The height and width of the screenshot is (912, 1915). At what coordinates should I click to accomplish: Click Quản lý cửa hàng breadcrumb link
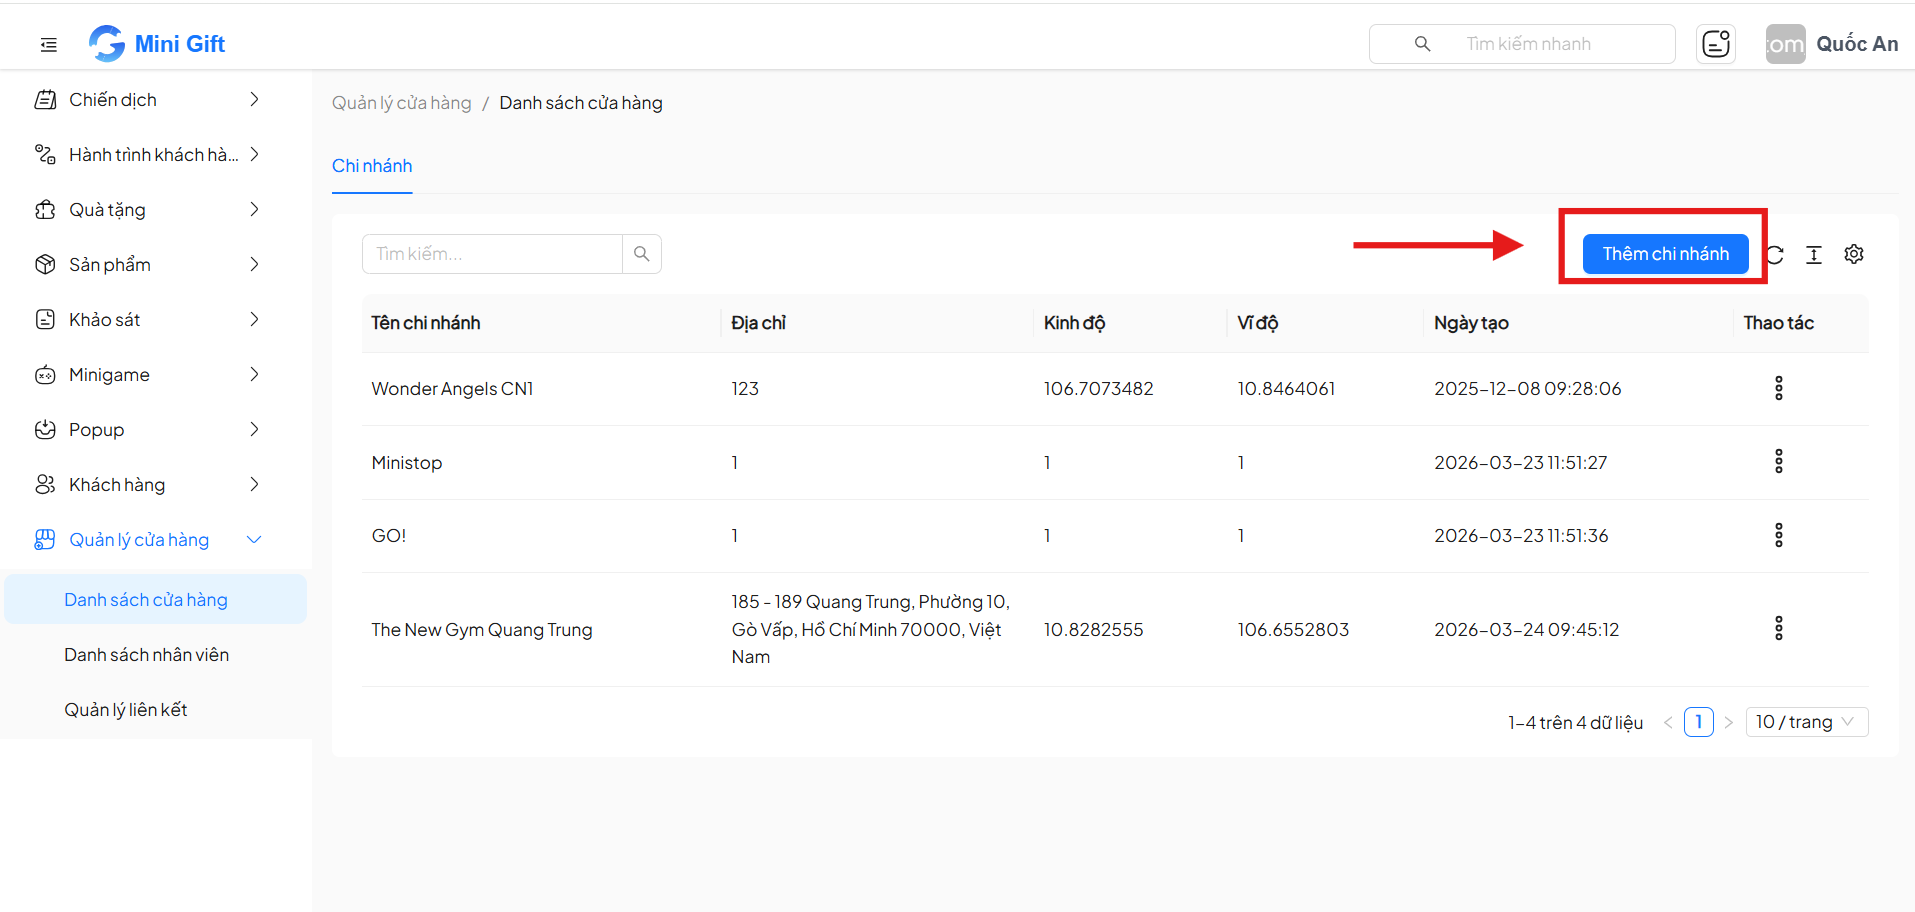coord(401,103)
